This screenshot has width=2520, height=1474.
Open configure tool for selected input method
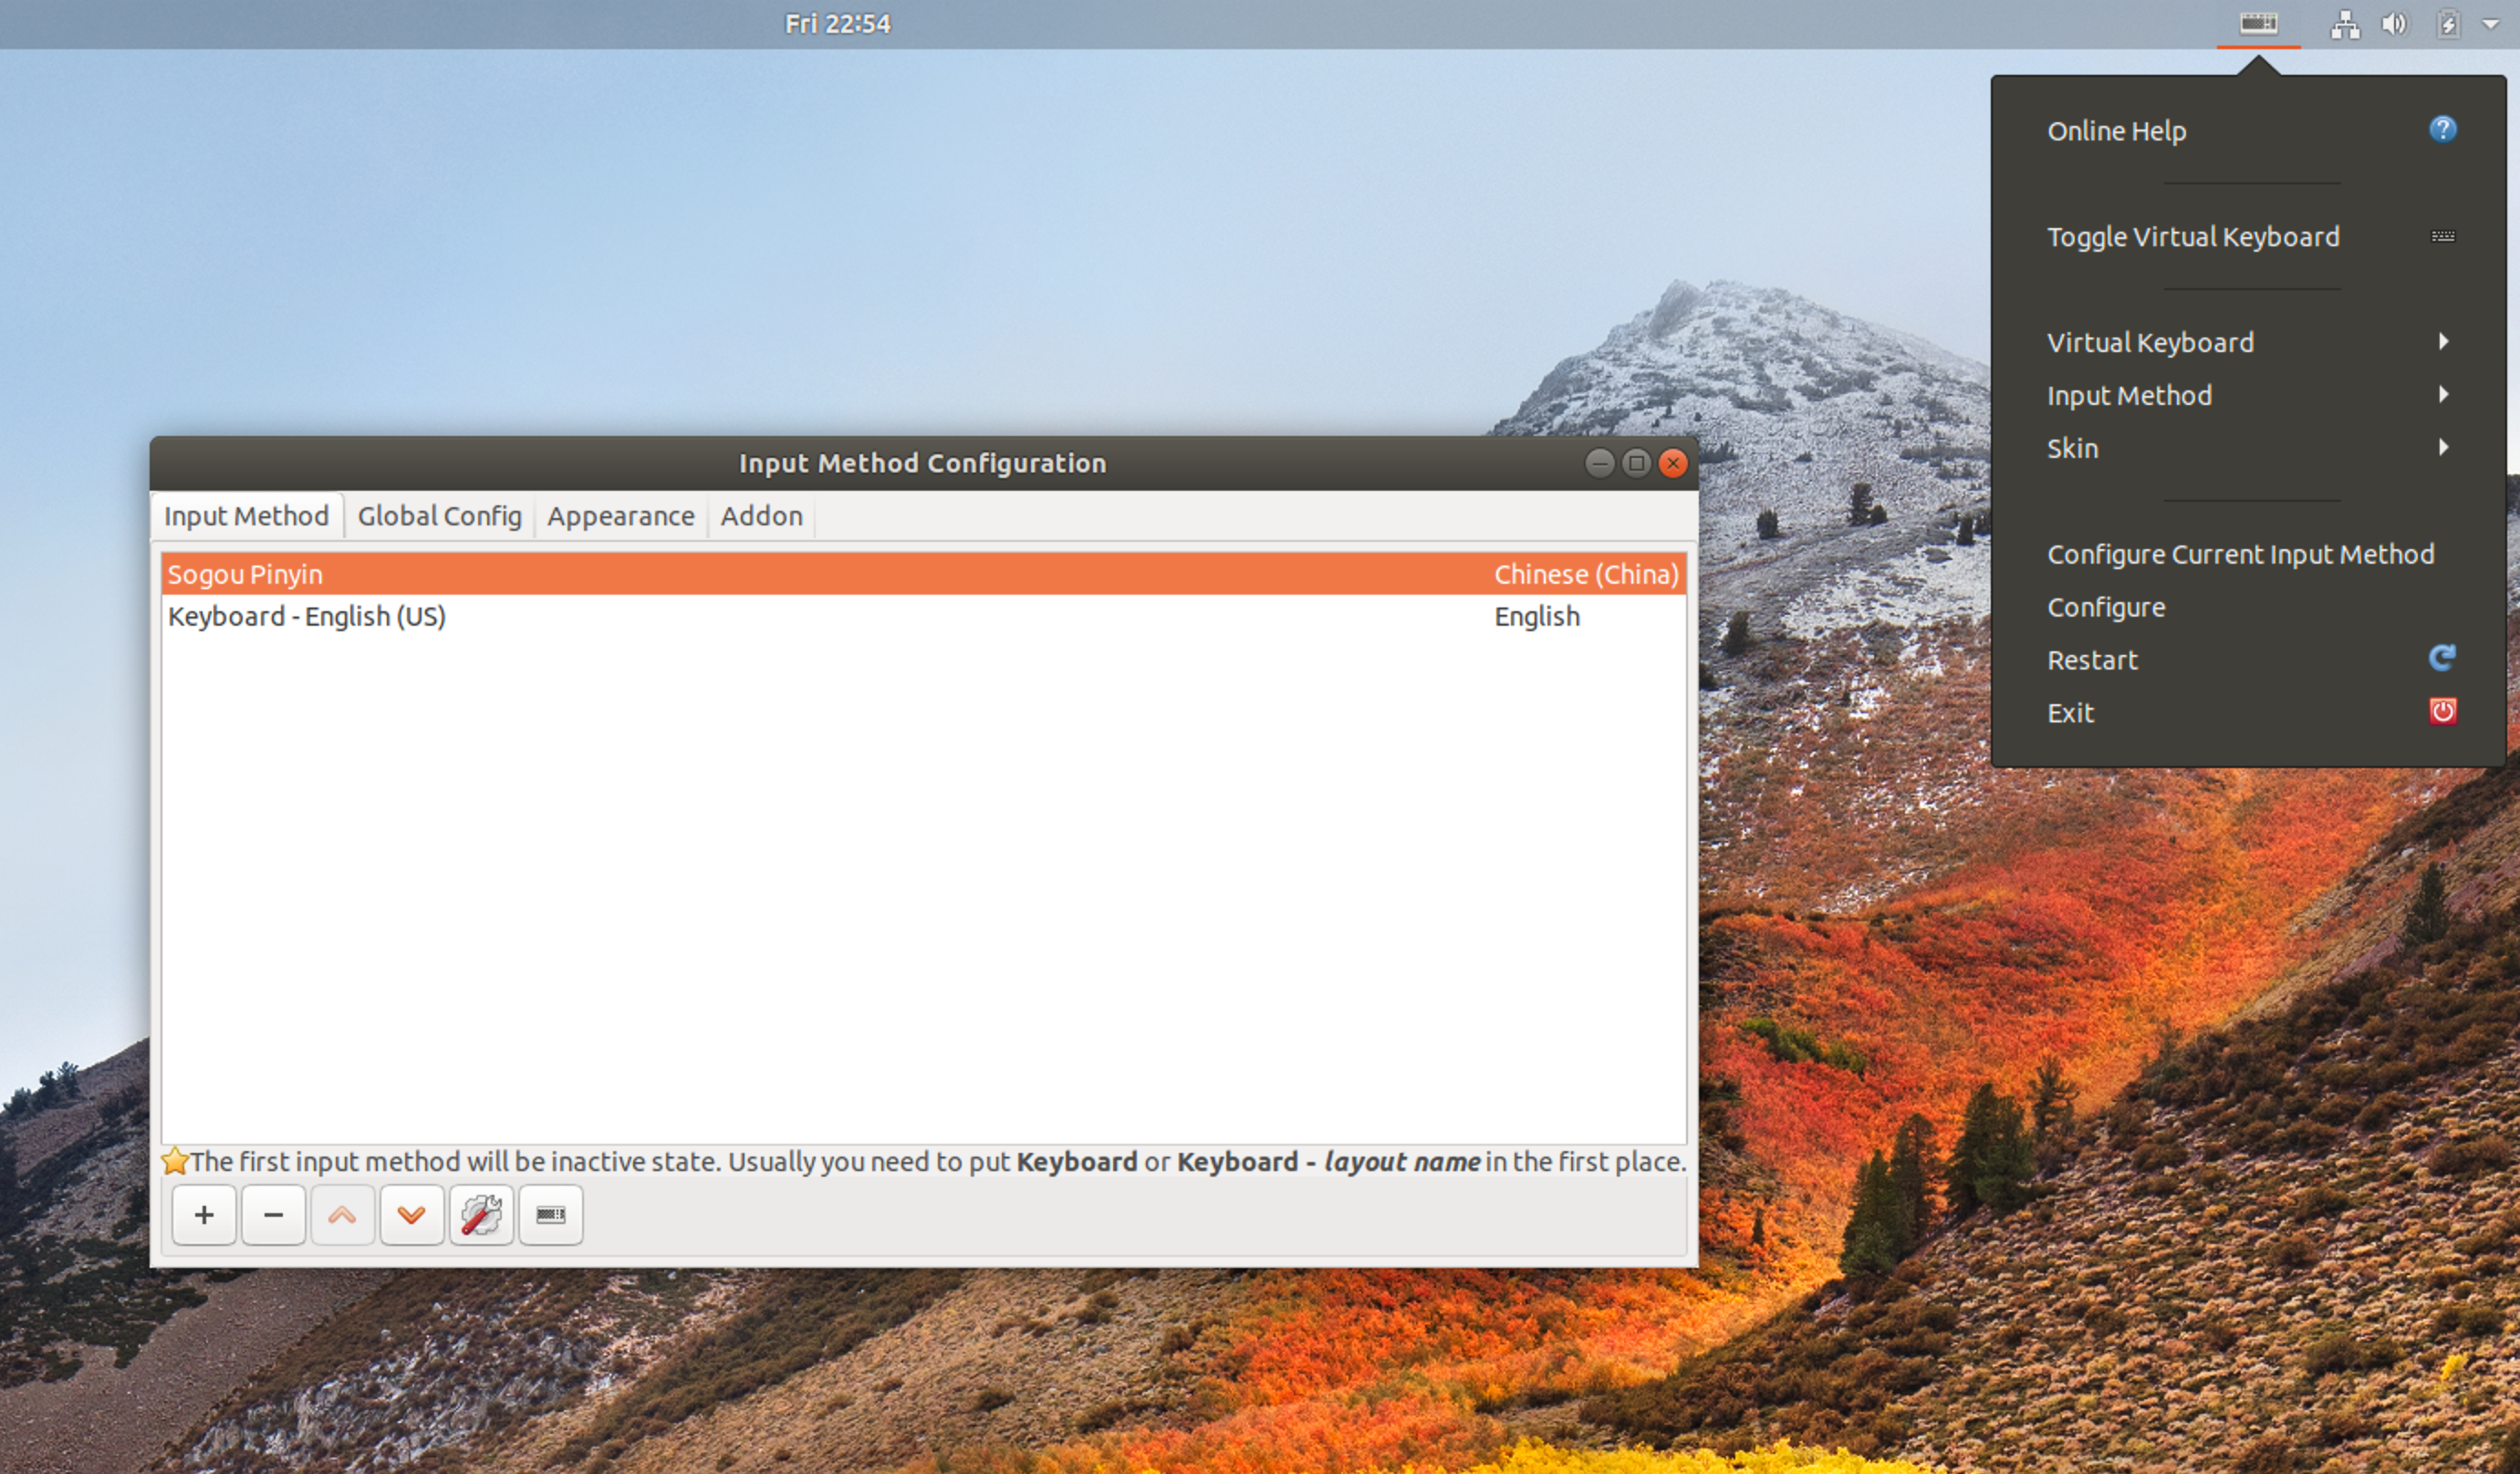point(481,1214)
